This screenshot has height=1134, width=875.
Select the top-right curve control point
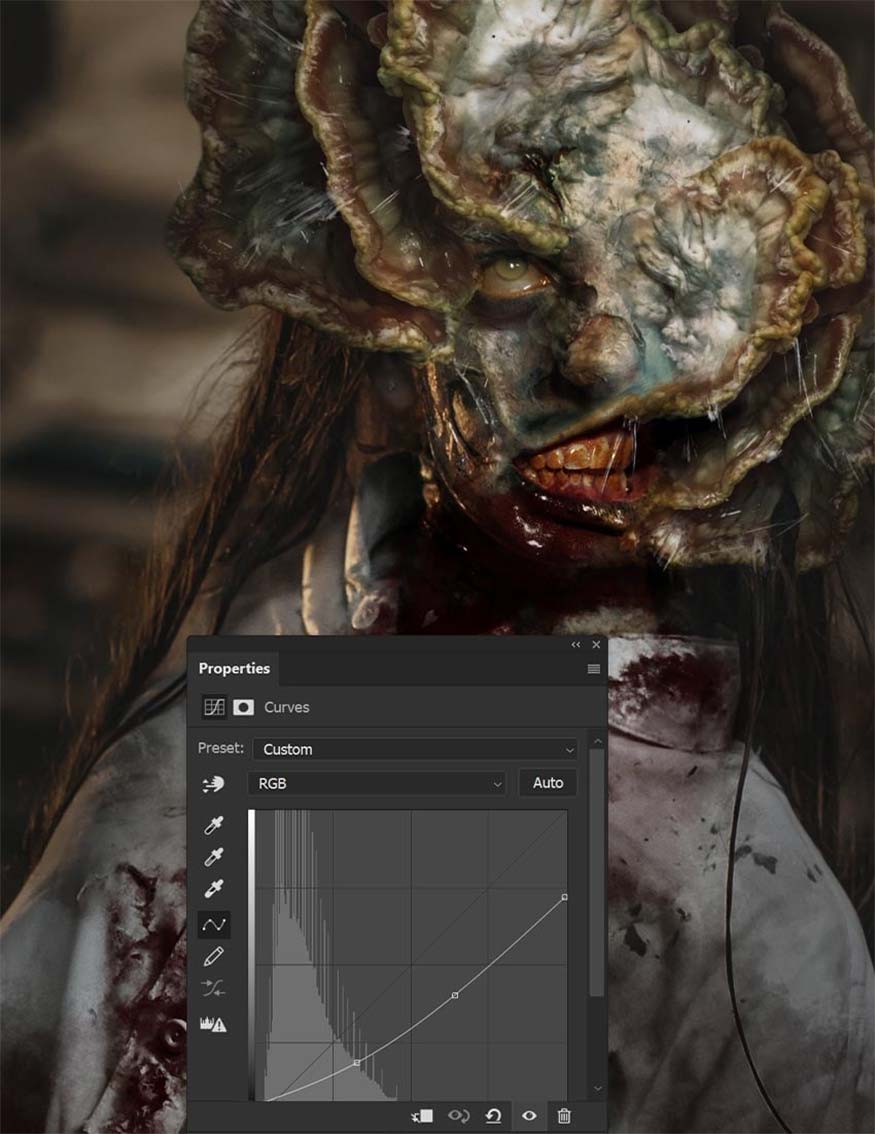[565, 897]
